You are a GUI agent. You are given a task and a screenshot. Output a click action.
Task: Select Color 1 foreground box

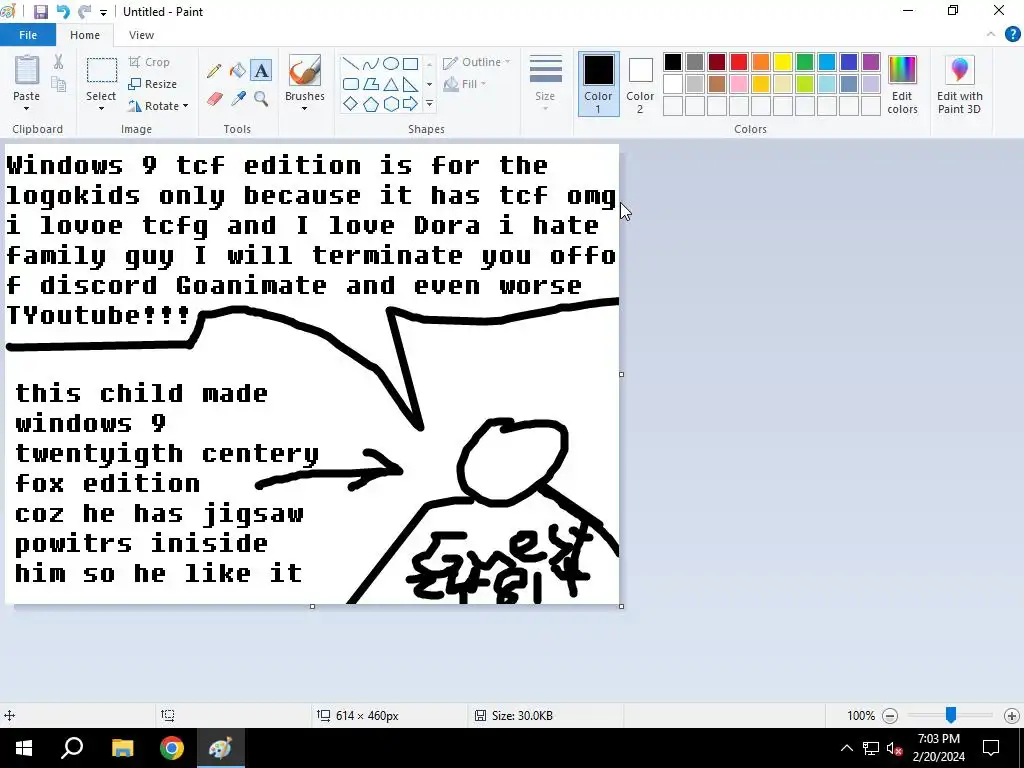click(x=598, y=84)
